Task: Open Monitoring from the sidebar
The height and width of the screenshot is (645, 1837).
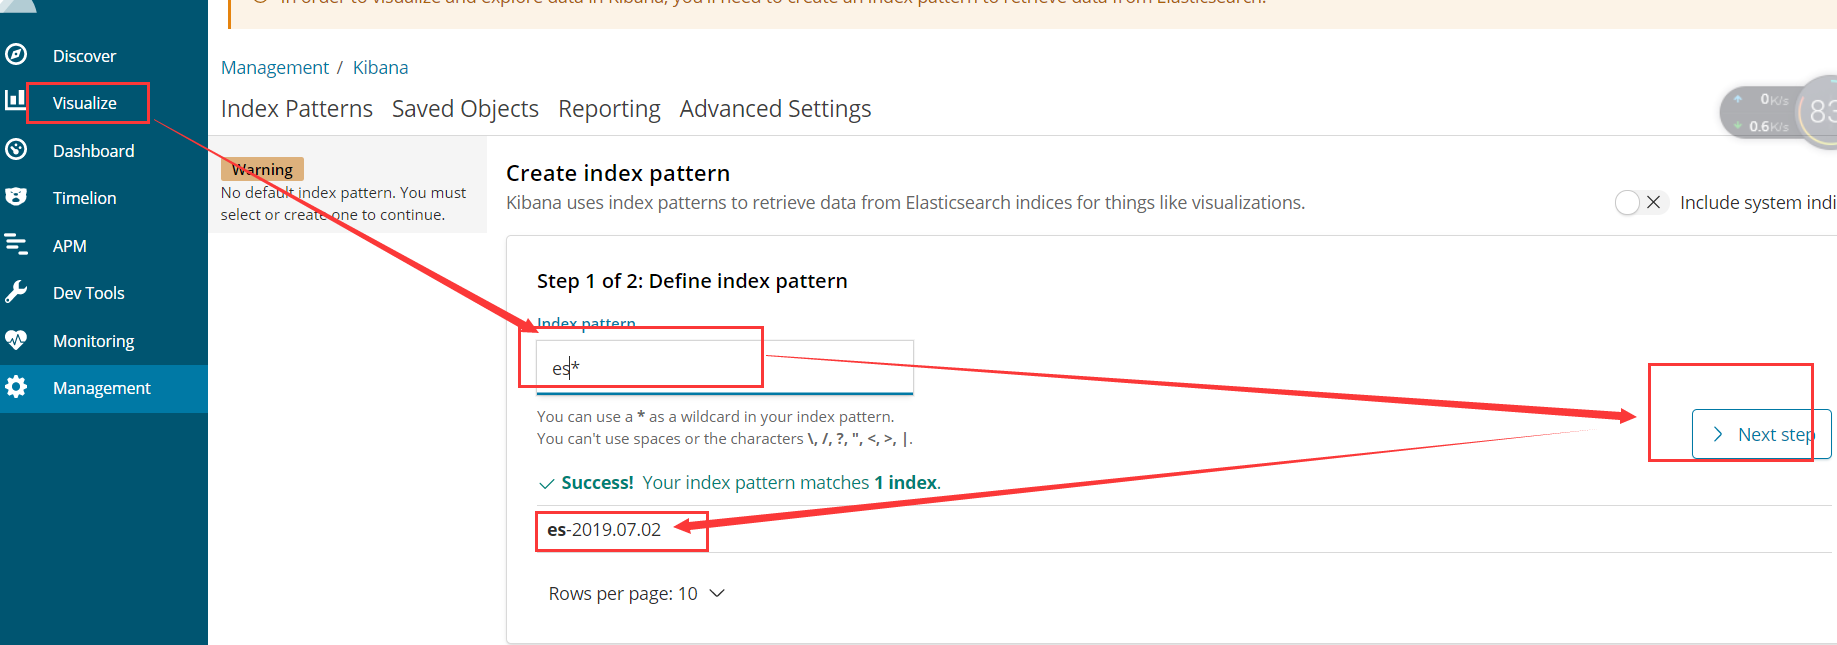Action: pos(93,341)
